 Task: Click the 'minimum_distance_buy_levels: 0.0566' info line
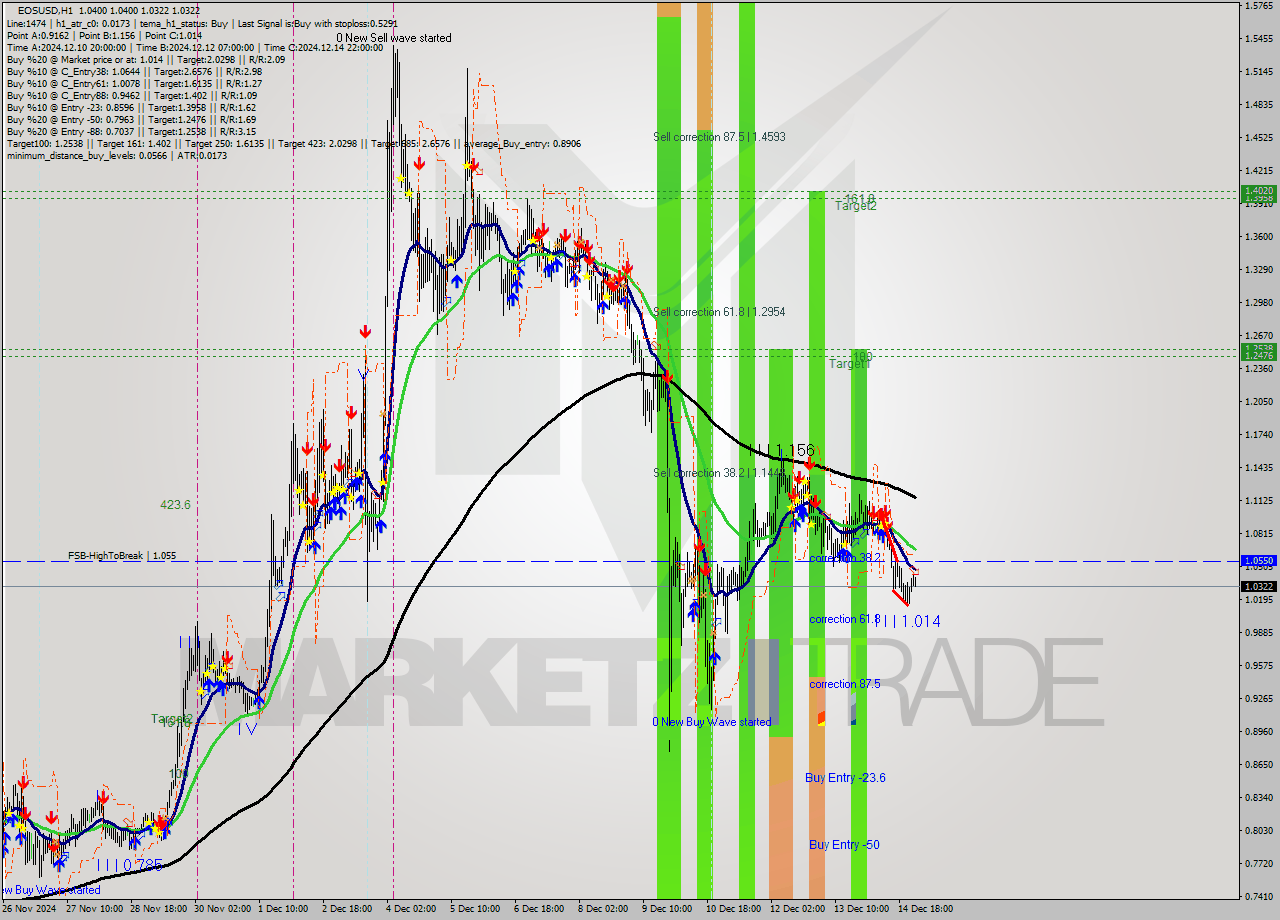(117, 155)
